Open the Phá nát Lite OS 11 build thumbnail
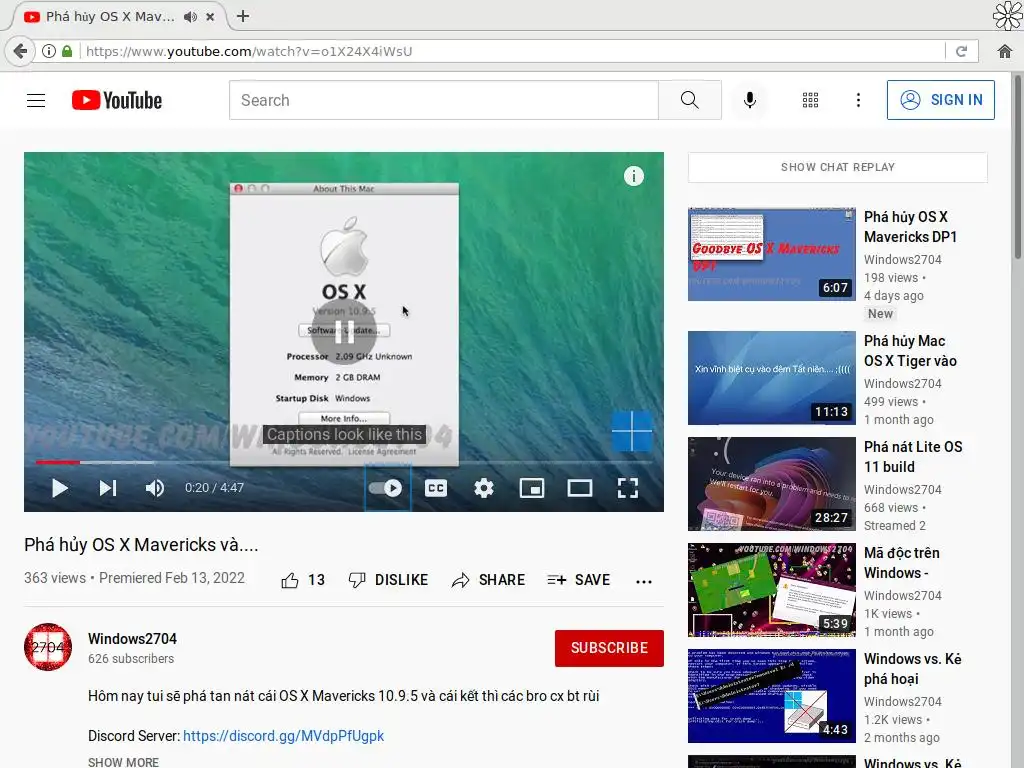 pyautogui.click(x=771, y=484)
